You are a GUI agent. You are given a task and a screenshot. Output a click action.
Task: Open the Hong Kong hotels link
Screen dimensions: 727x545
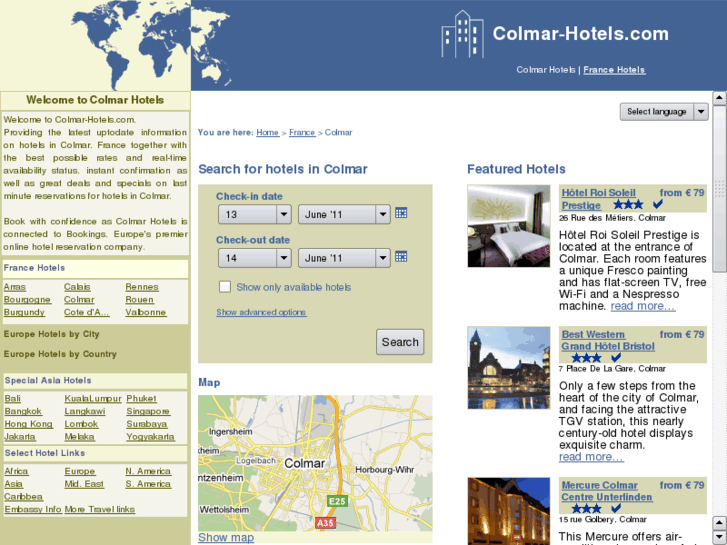28,424
